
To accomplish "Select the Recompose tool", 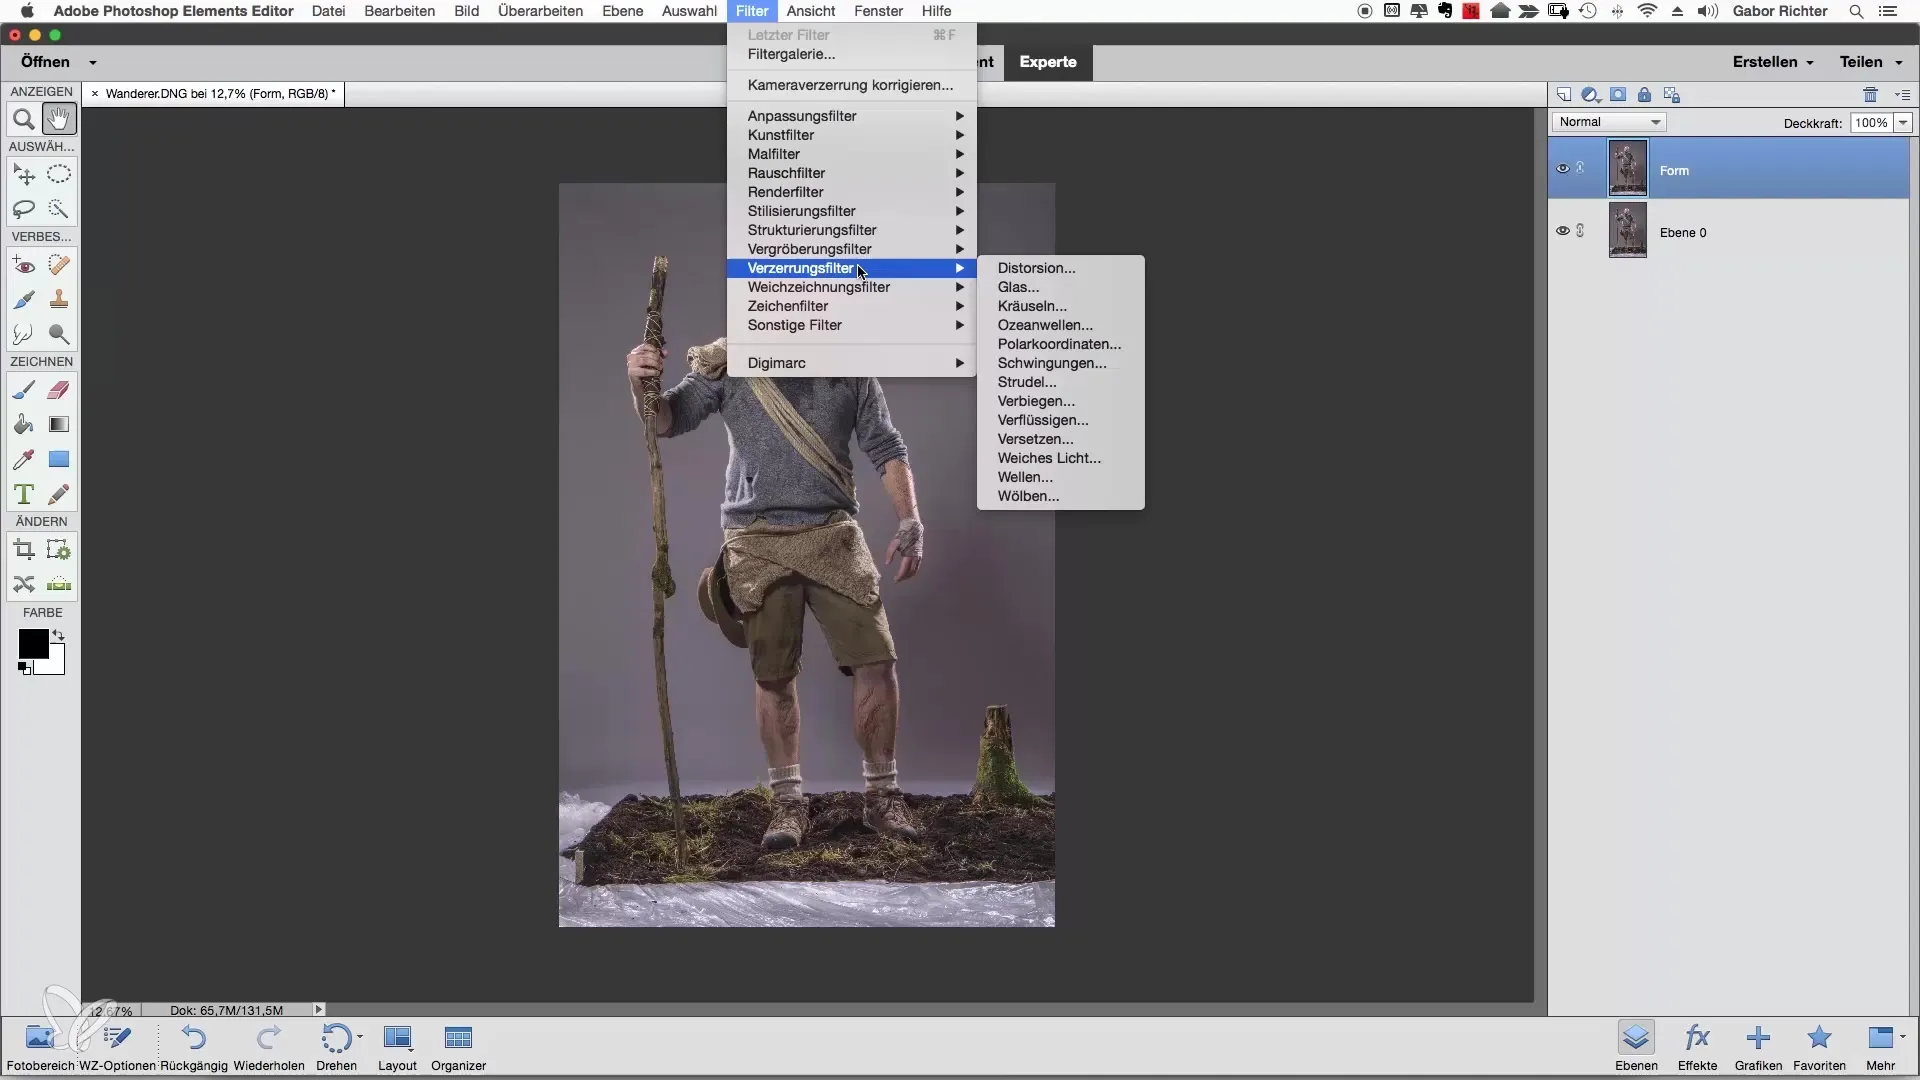I will (x=59, y=550).
